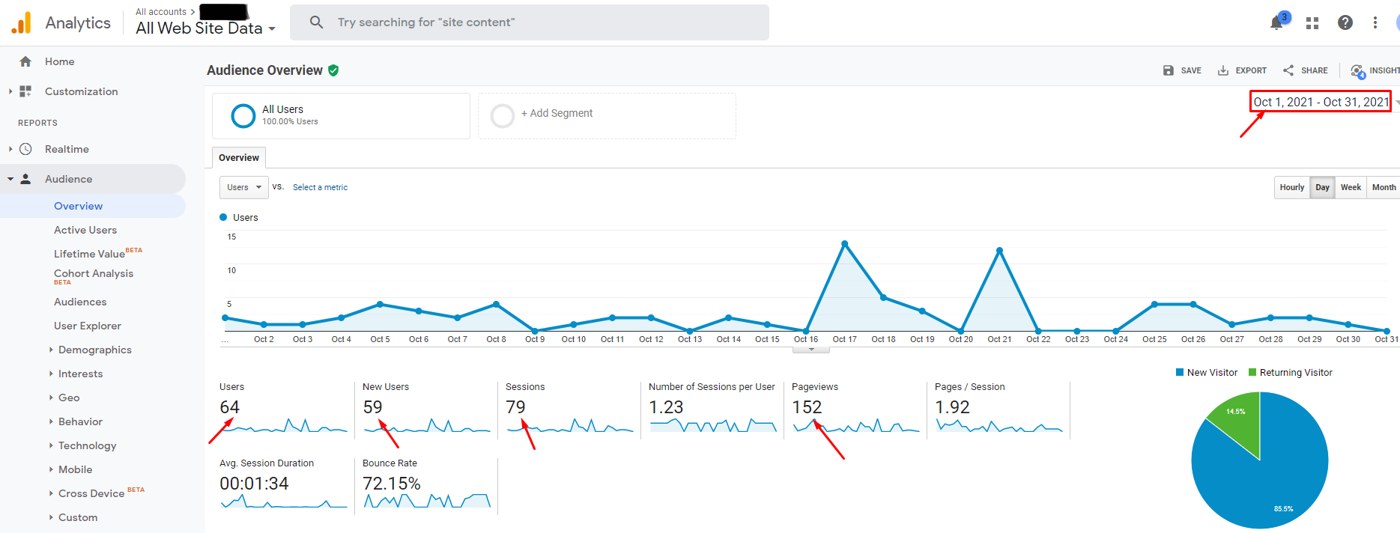The height and width of the screenshot is (533, 1400).
Task: Click the New Users metric card
Action: 426,409
